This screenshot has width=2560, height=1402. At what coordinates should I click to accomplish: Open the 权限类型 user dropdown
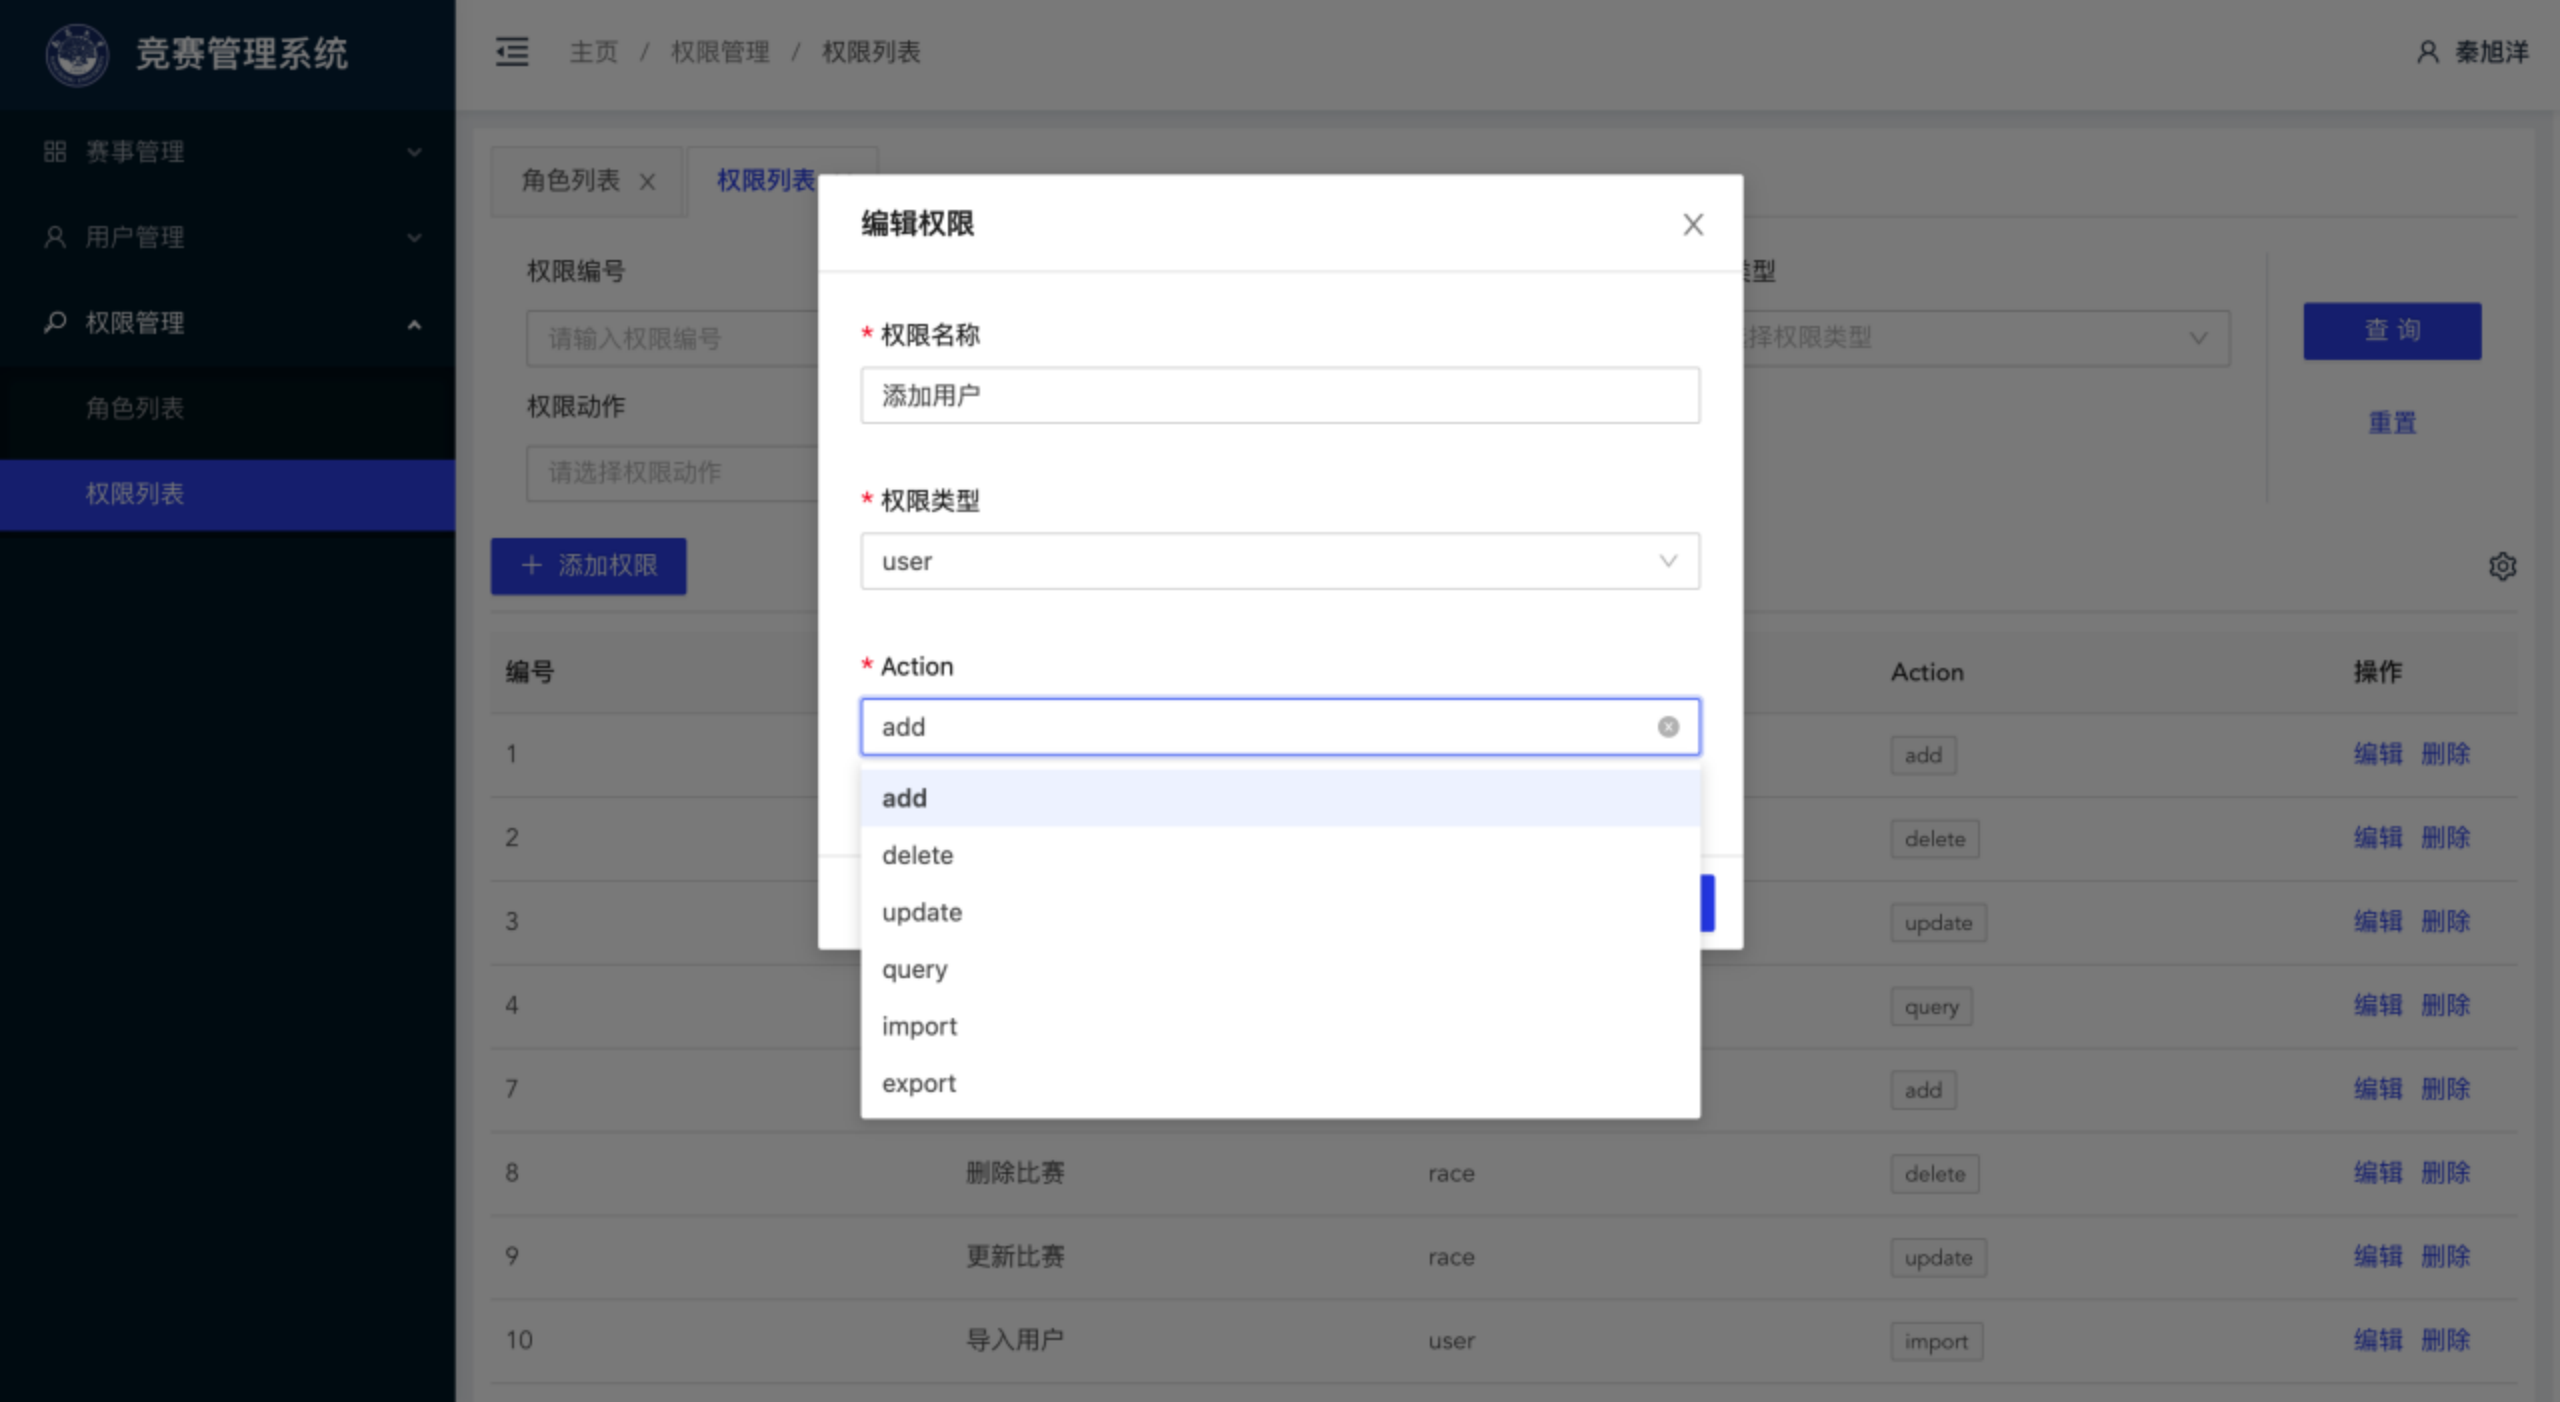(x=1279, y=561)
